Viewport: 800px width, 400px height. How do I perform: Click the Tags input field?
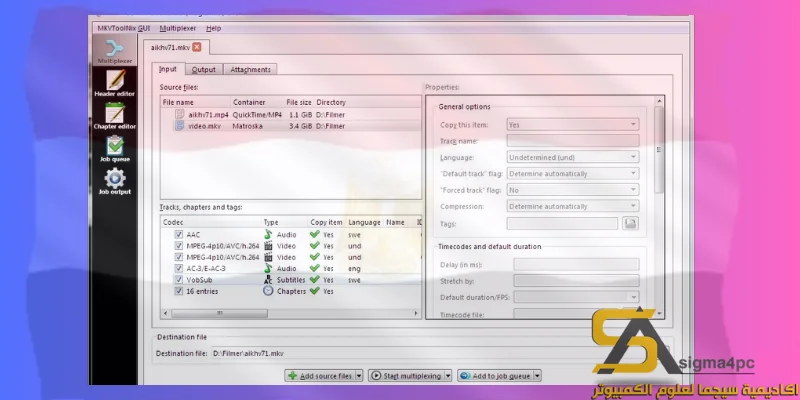pyautogui.click(x=562, y=223)
